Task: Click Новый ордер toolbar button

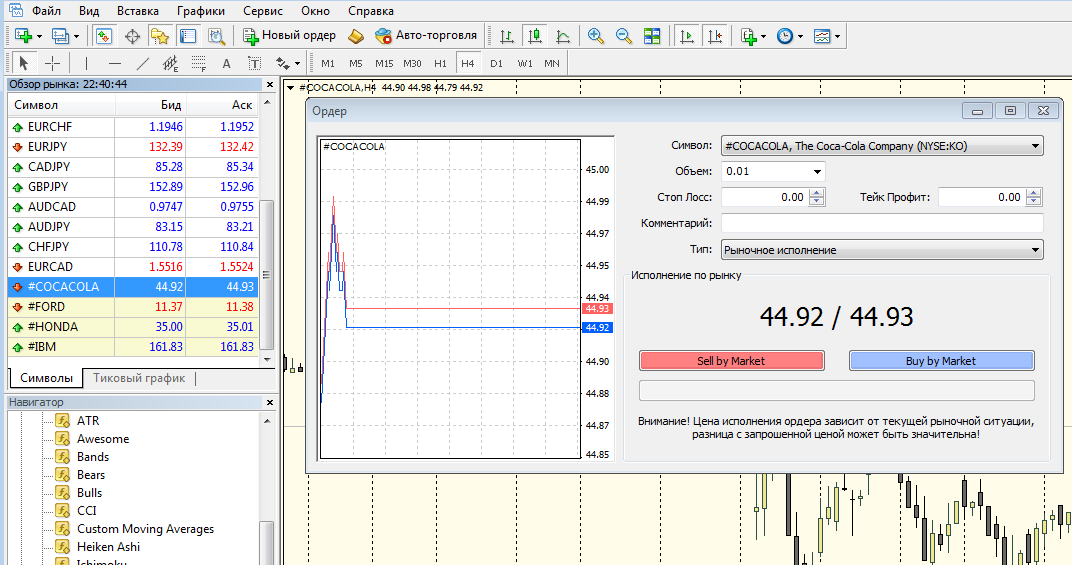Action: tap(289, 36)
